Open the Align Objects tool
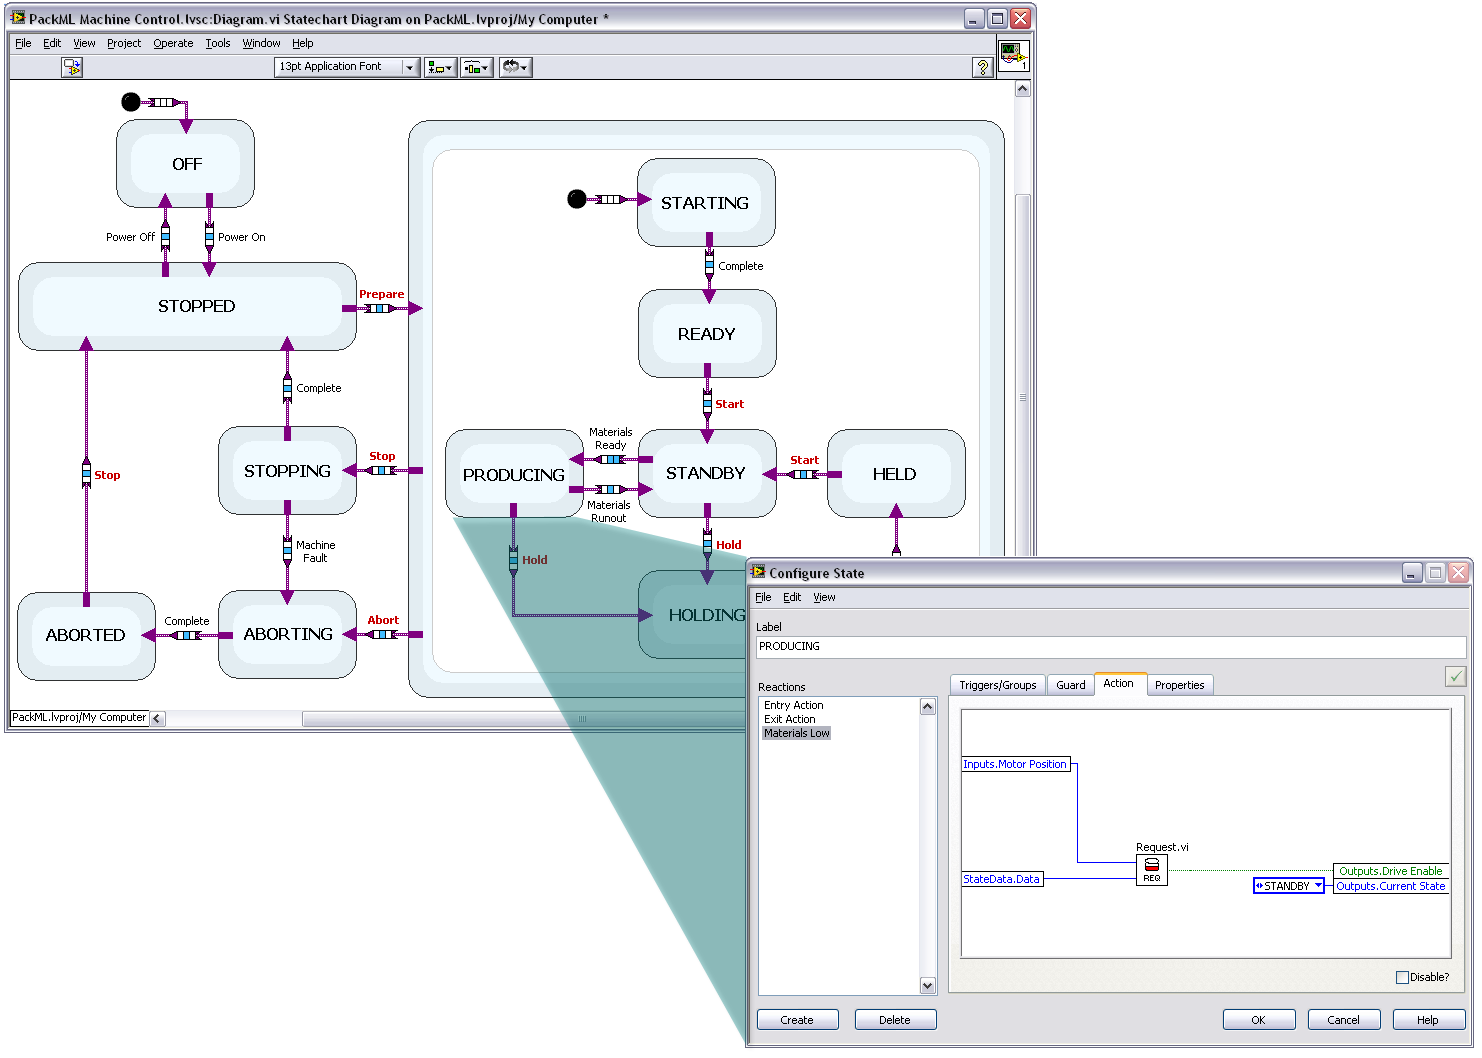The height and width of the screenshot is (1058, 1482). click(x=439, y=67)
